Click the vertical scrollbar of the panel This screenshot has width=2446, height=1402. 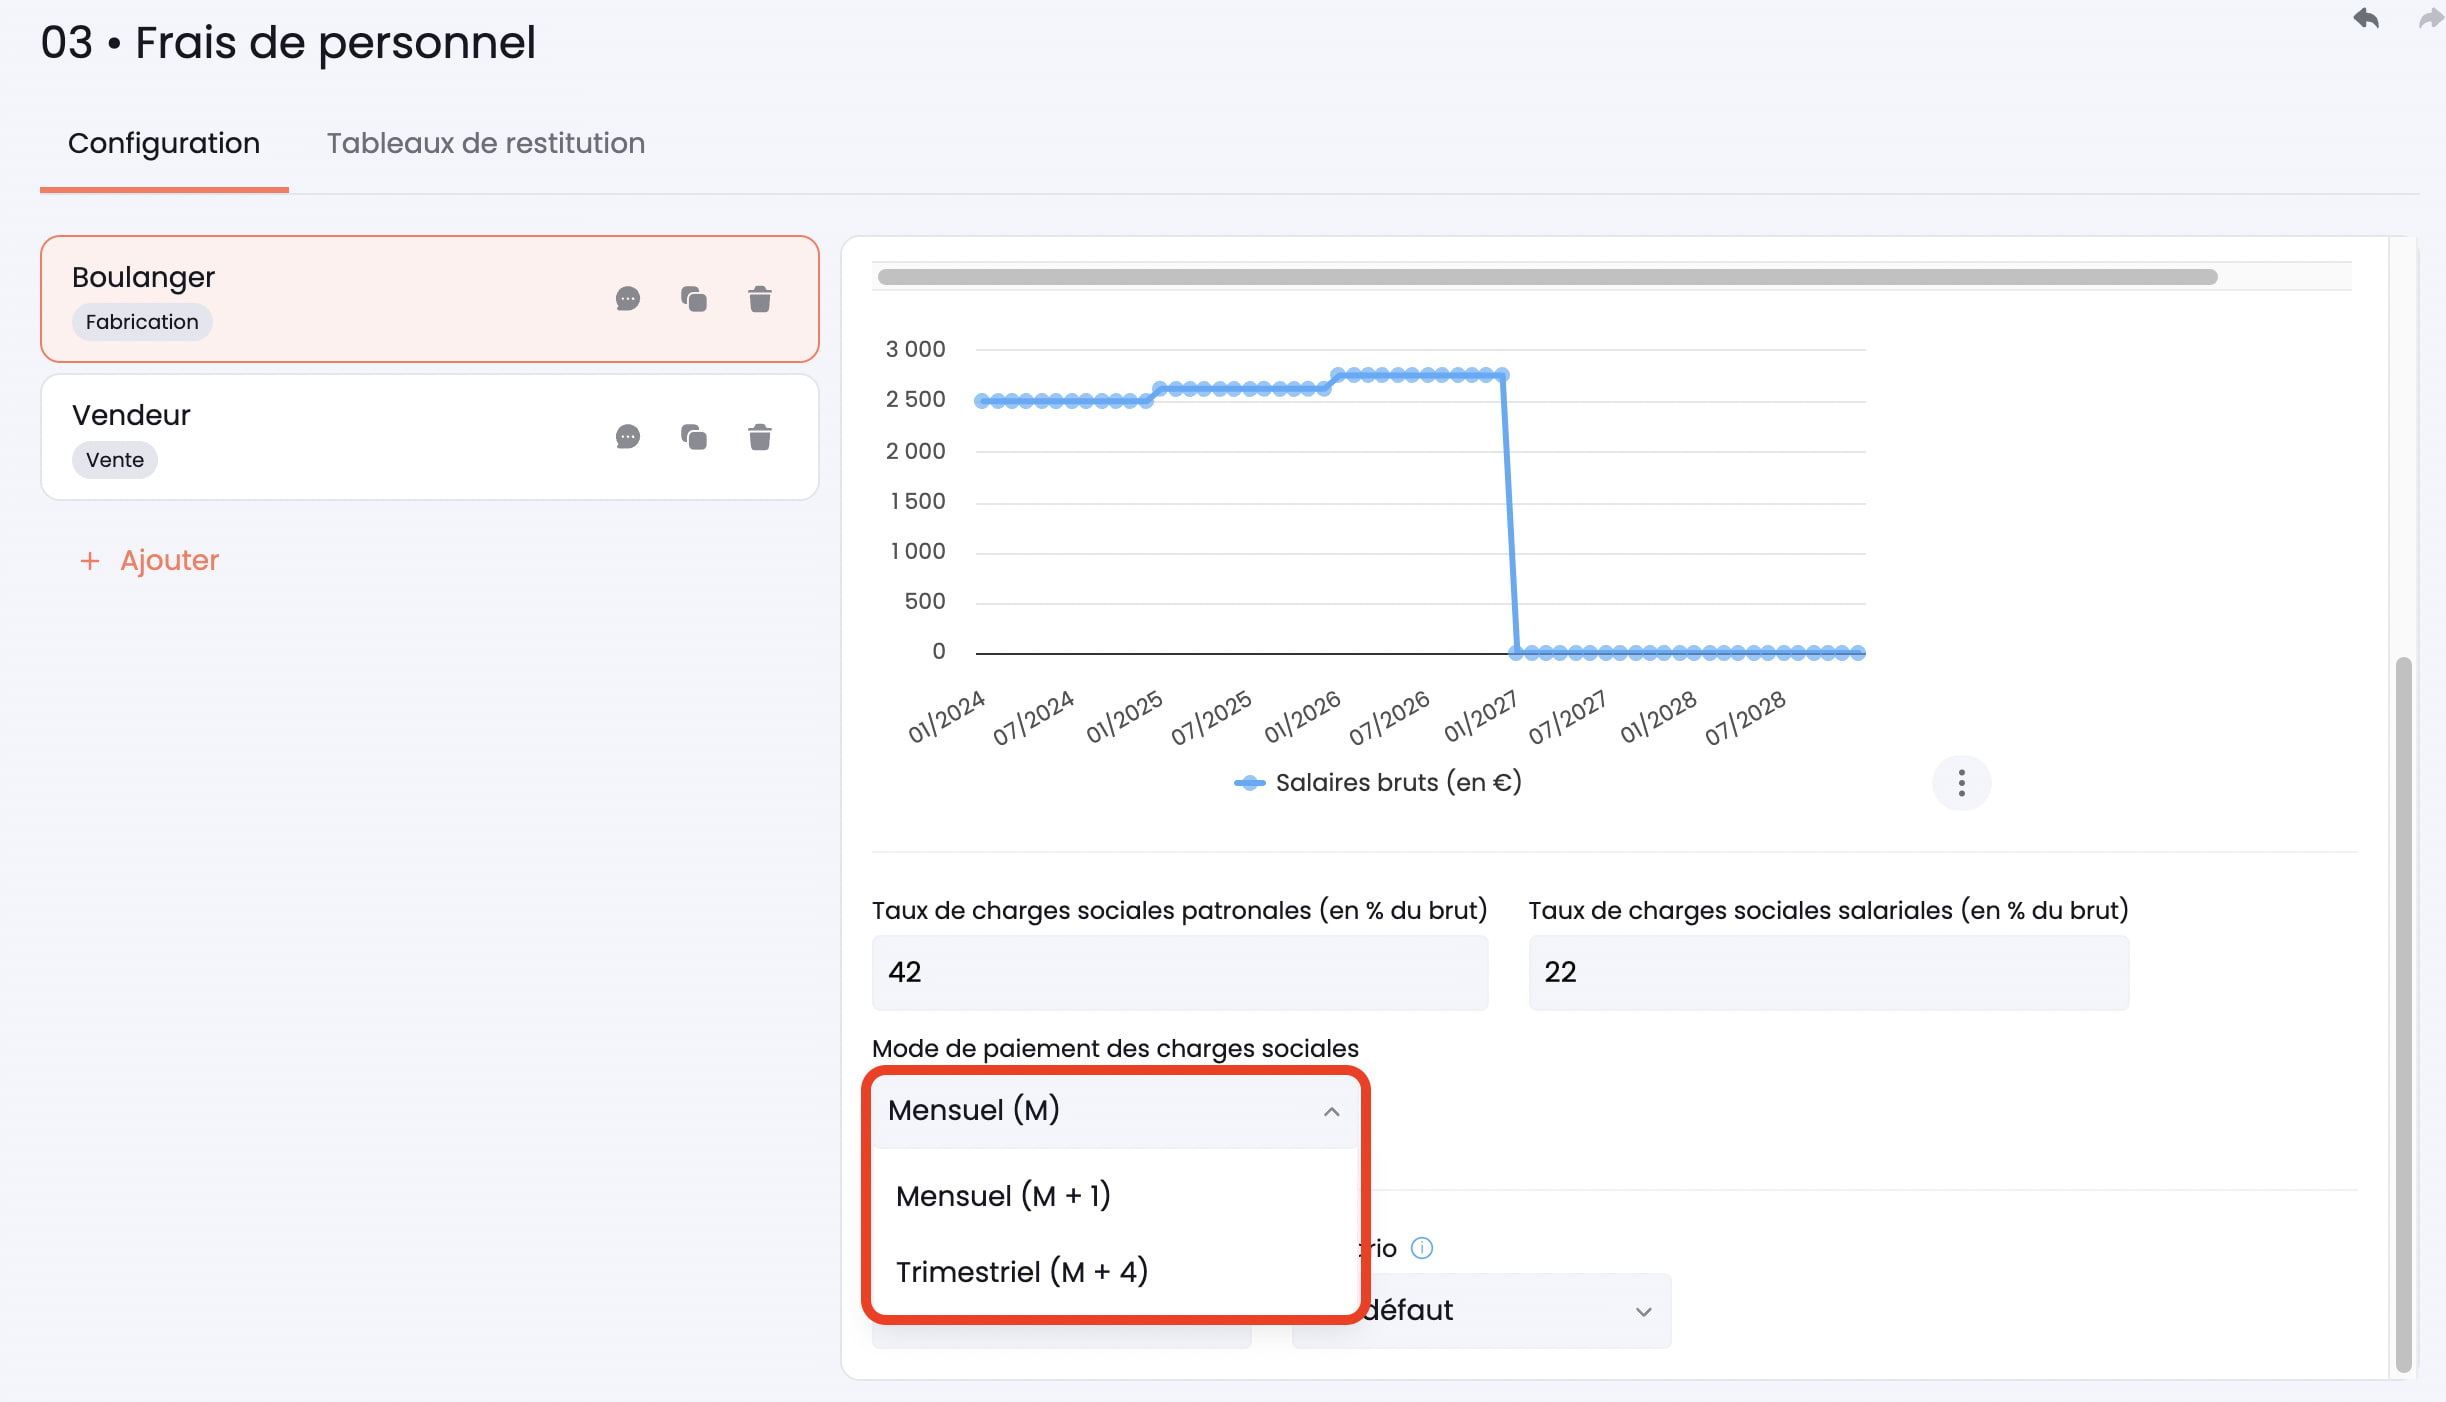(2405, 1015)
